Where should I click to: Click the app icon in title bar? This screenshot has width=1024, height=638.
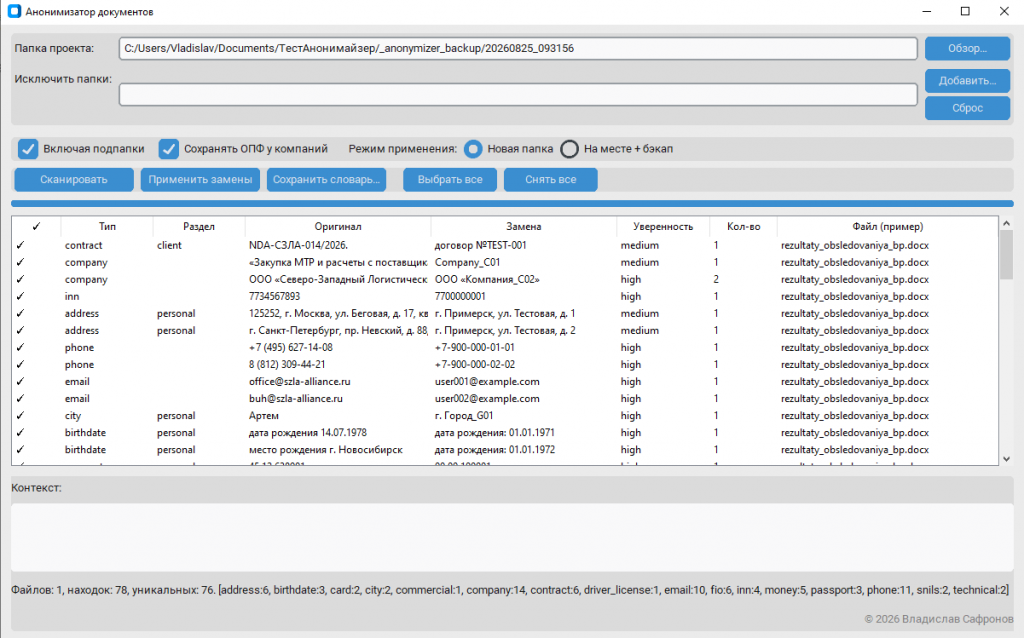click(14, 11)
